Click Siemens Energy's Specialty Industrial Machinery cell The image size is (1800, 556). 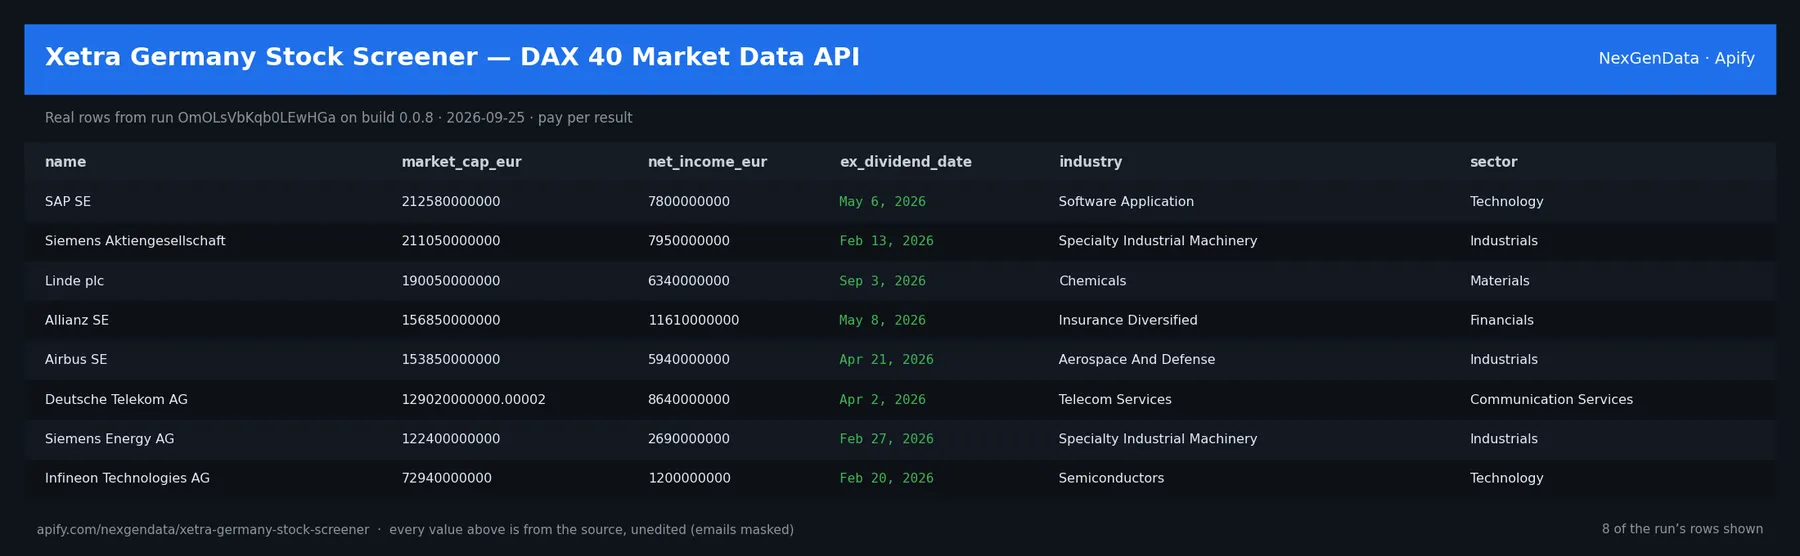1158,439
